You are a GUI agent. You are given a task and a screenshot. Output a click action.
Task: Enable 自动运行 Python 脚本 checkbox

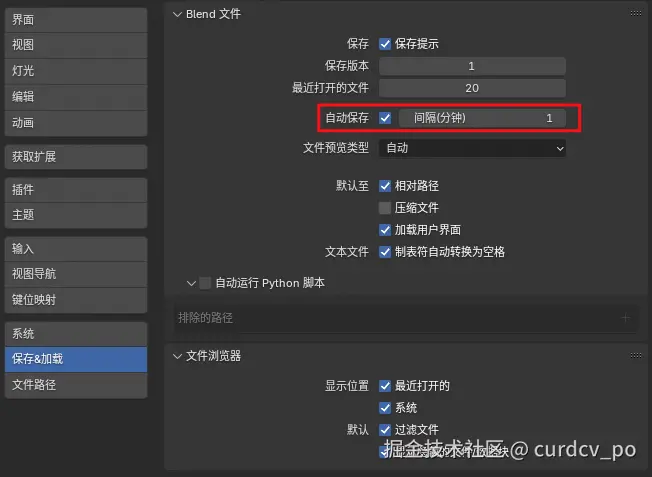205,283
